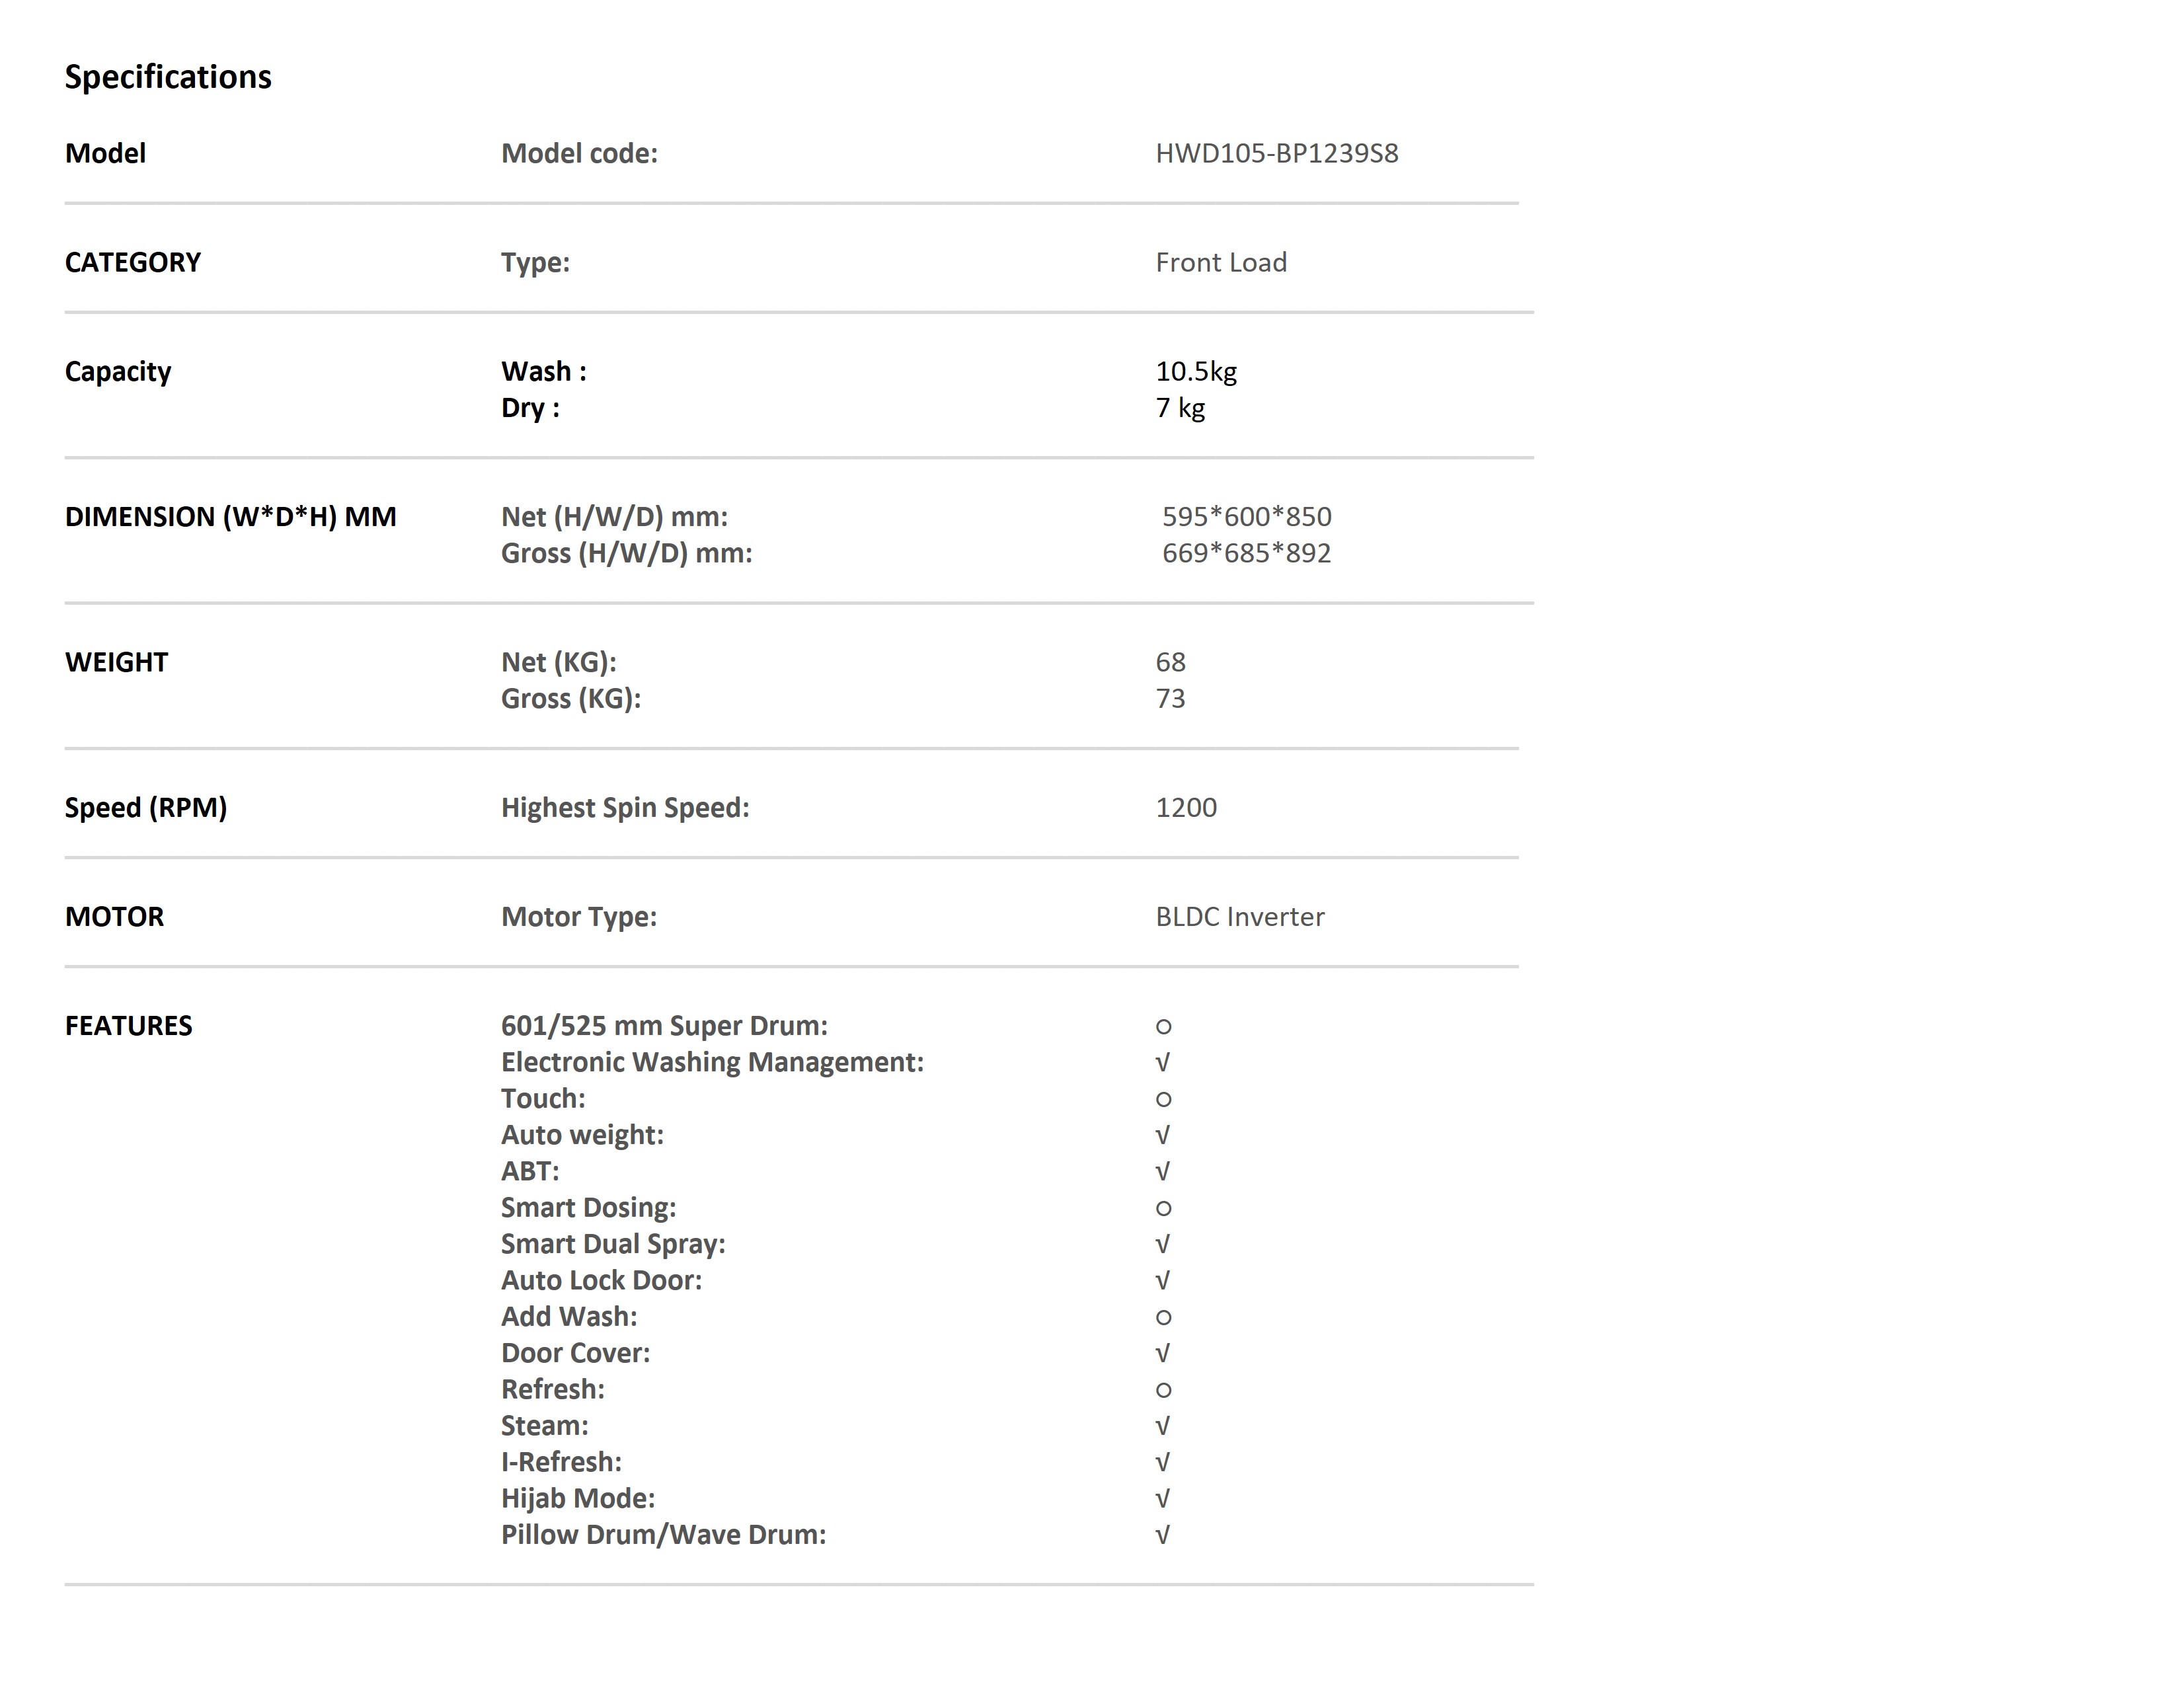Click the Gross (KG) weight label

[x=571, y=698]
